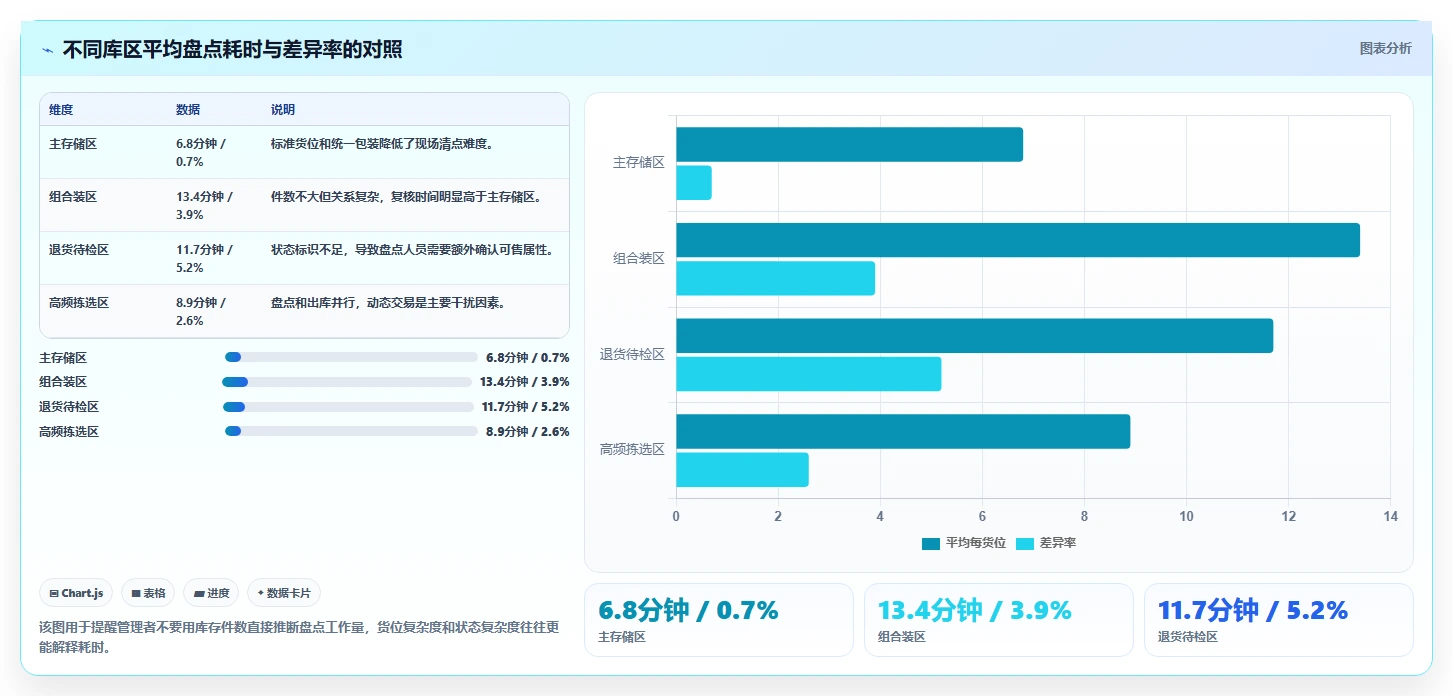Click the 数据 column header

(x=188, y=110)
